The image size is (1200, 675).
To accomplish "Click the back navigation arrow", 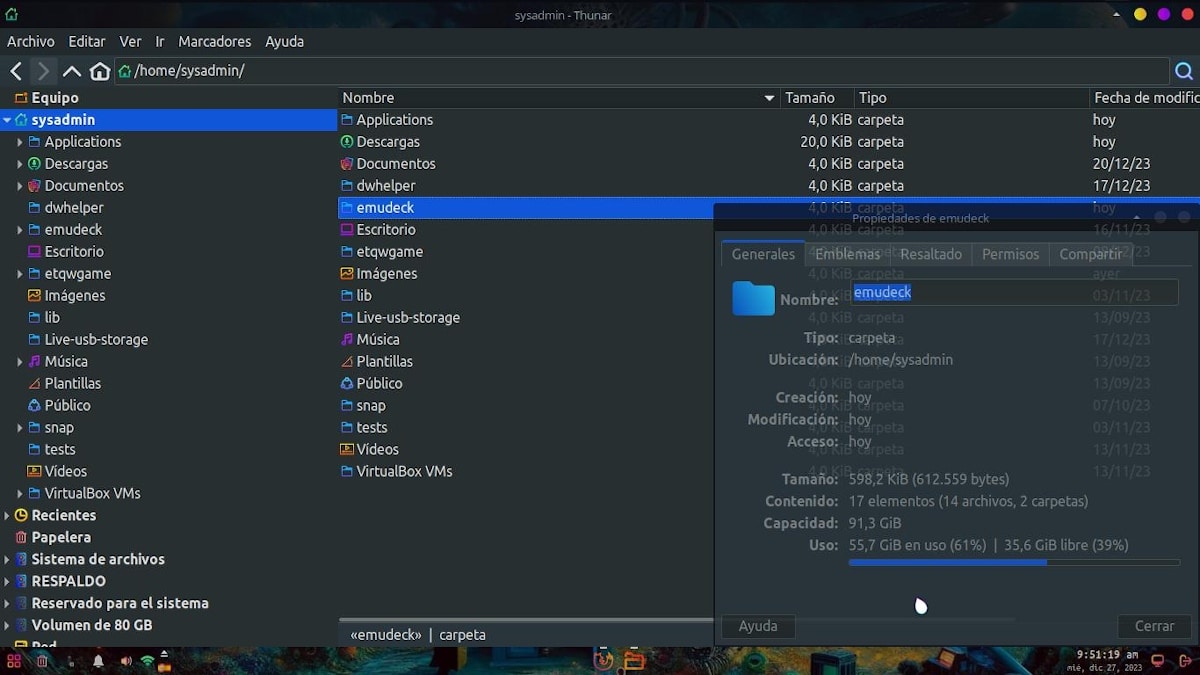I will point(16,71).
